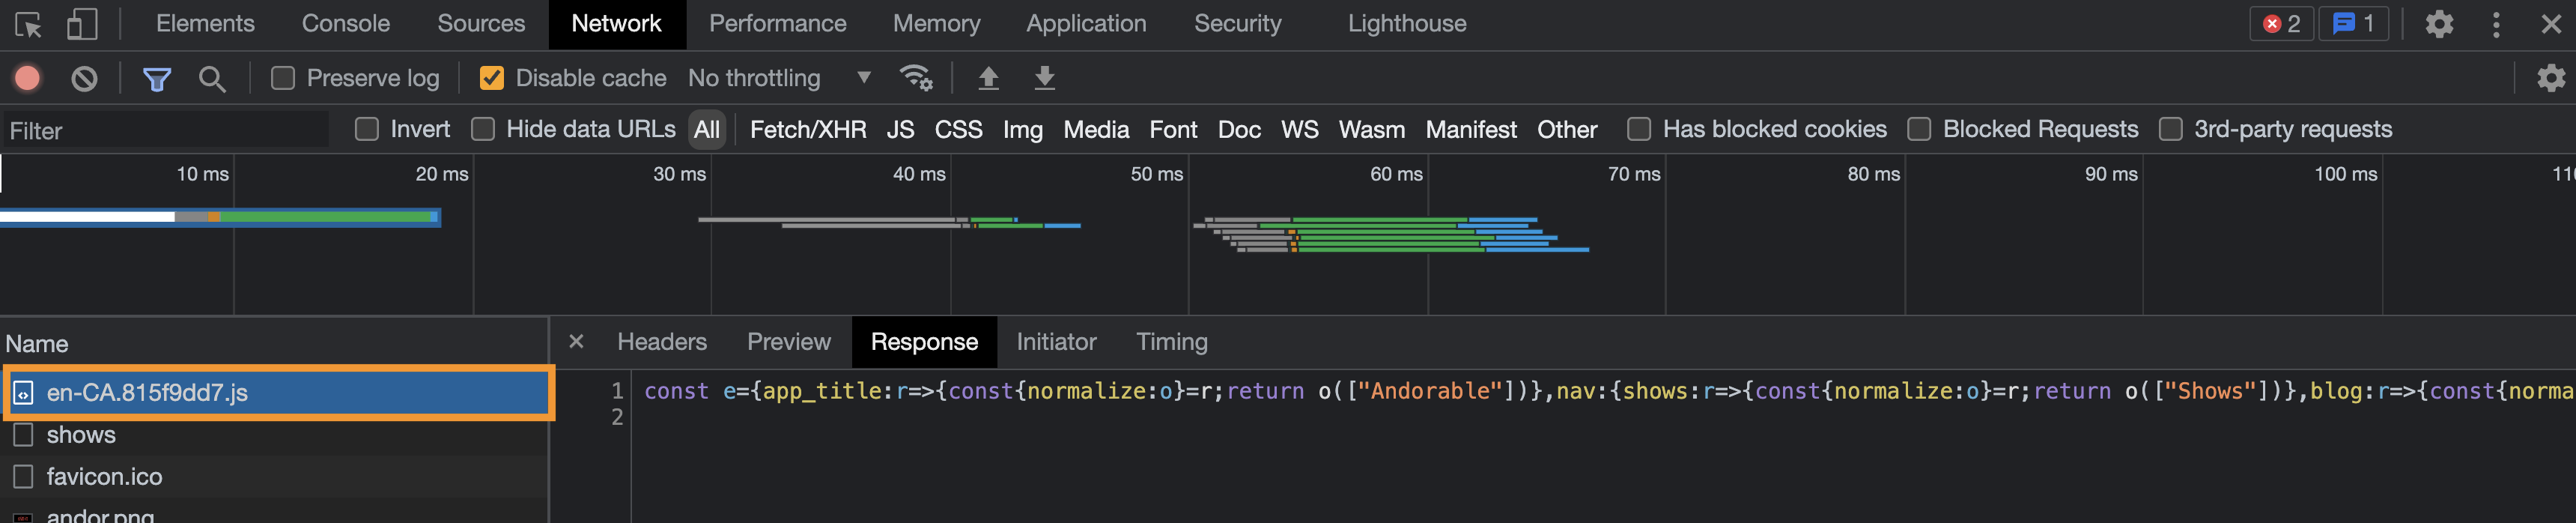Select the Network tab
2576x523 pixels.
pyautogui.click(x=617, y=24)
